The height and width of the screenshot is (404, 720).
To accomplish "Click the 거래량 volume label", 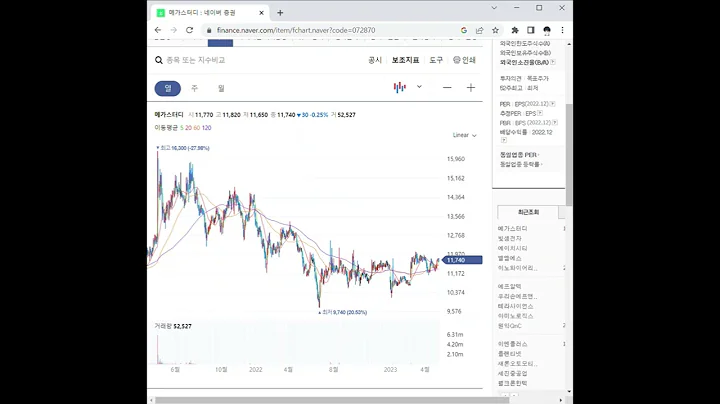I will click(163, 326).
